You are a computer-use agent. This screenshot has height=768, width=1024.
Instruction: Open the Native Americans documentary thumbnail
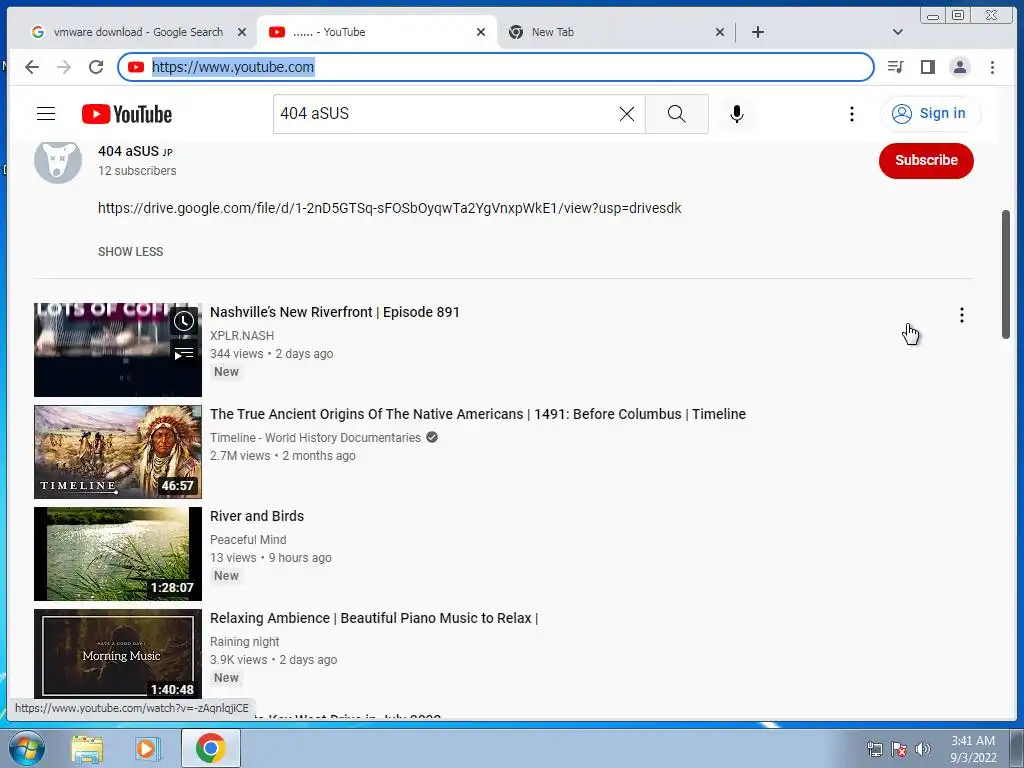pyautogui.click(x=118, y=452)
